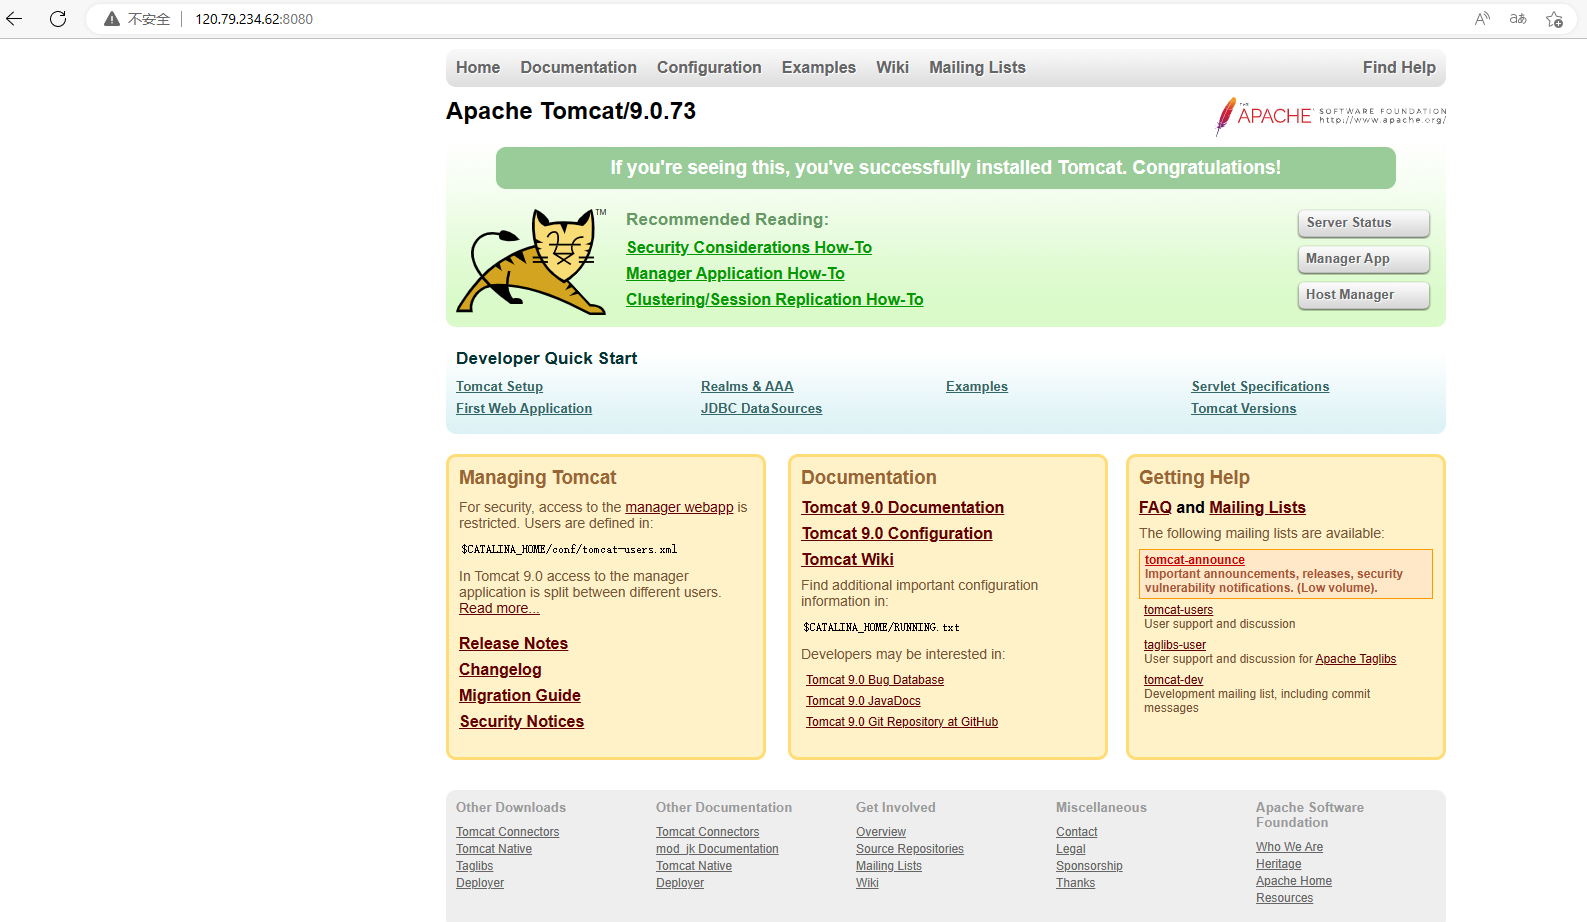This screenshot has width=1587, height=922.
Task: Open the FAQ link under Getting Help
Action: point(1155,507)
